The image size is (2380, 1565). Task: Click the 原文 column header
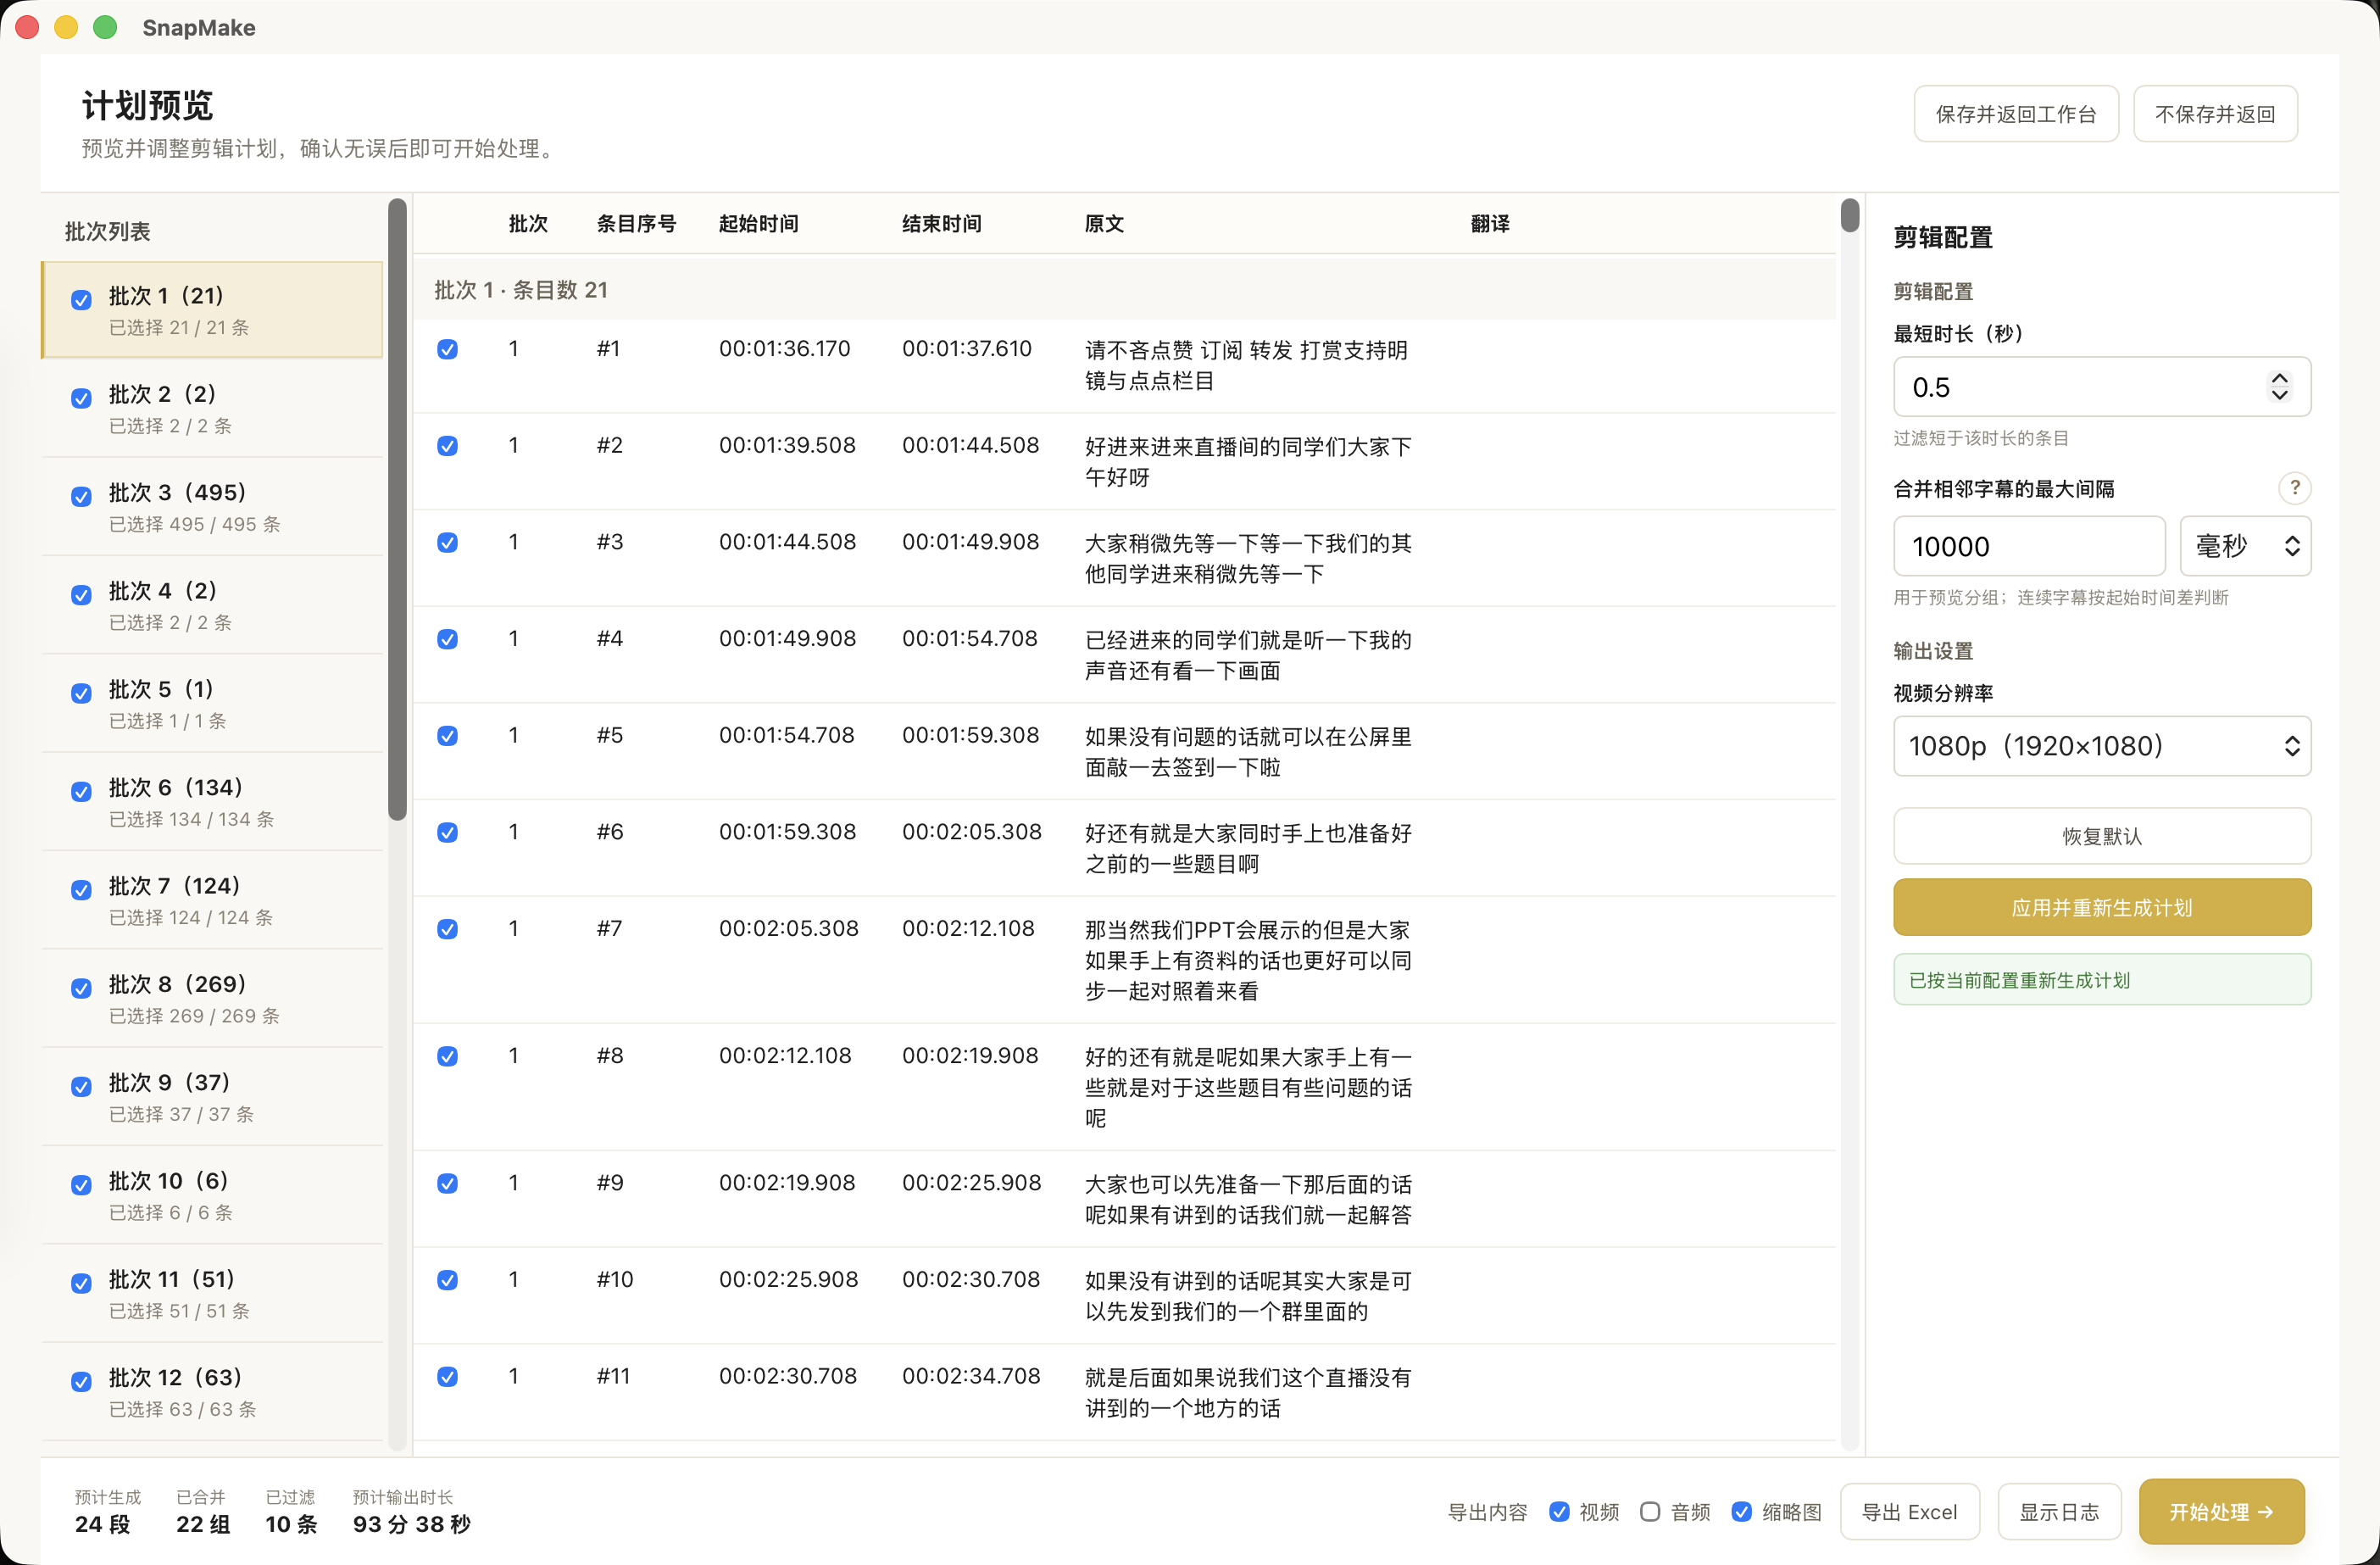tap(1104, 224)
